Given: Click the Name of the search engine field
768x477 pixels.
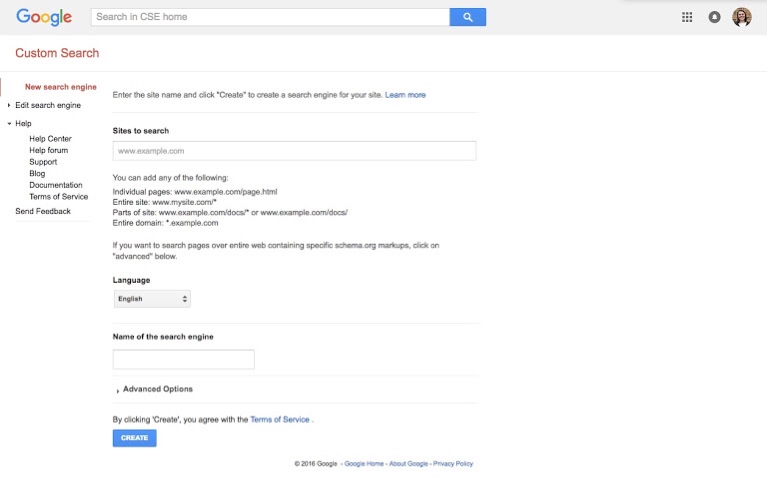Looking at the screenshot, I should pyautogui.click(x=184, y=359).
